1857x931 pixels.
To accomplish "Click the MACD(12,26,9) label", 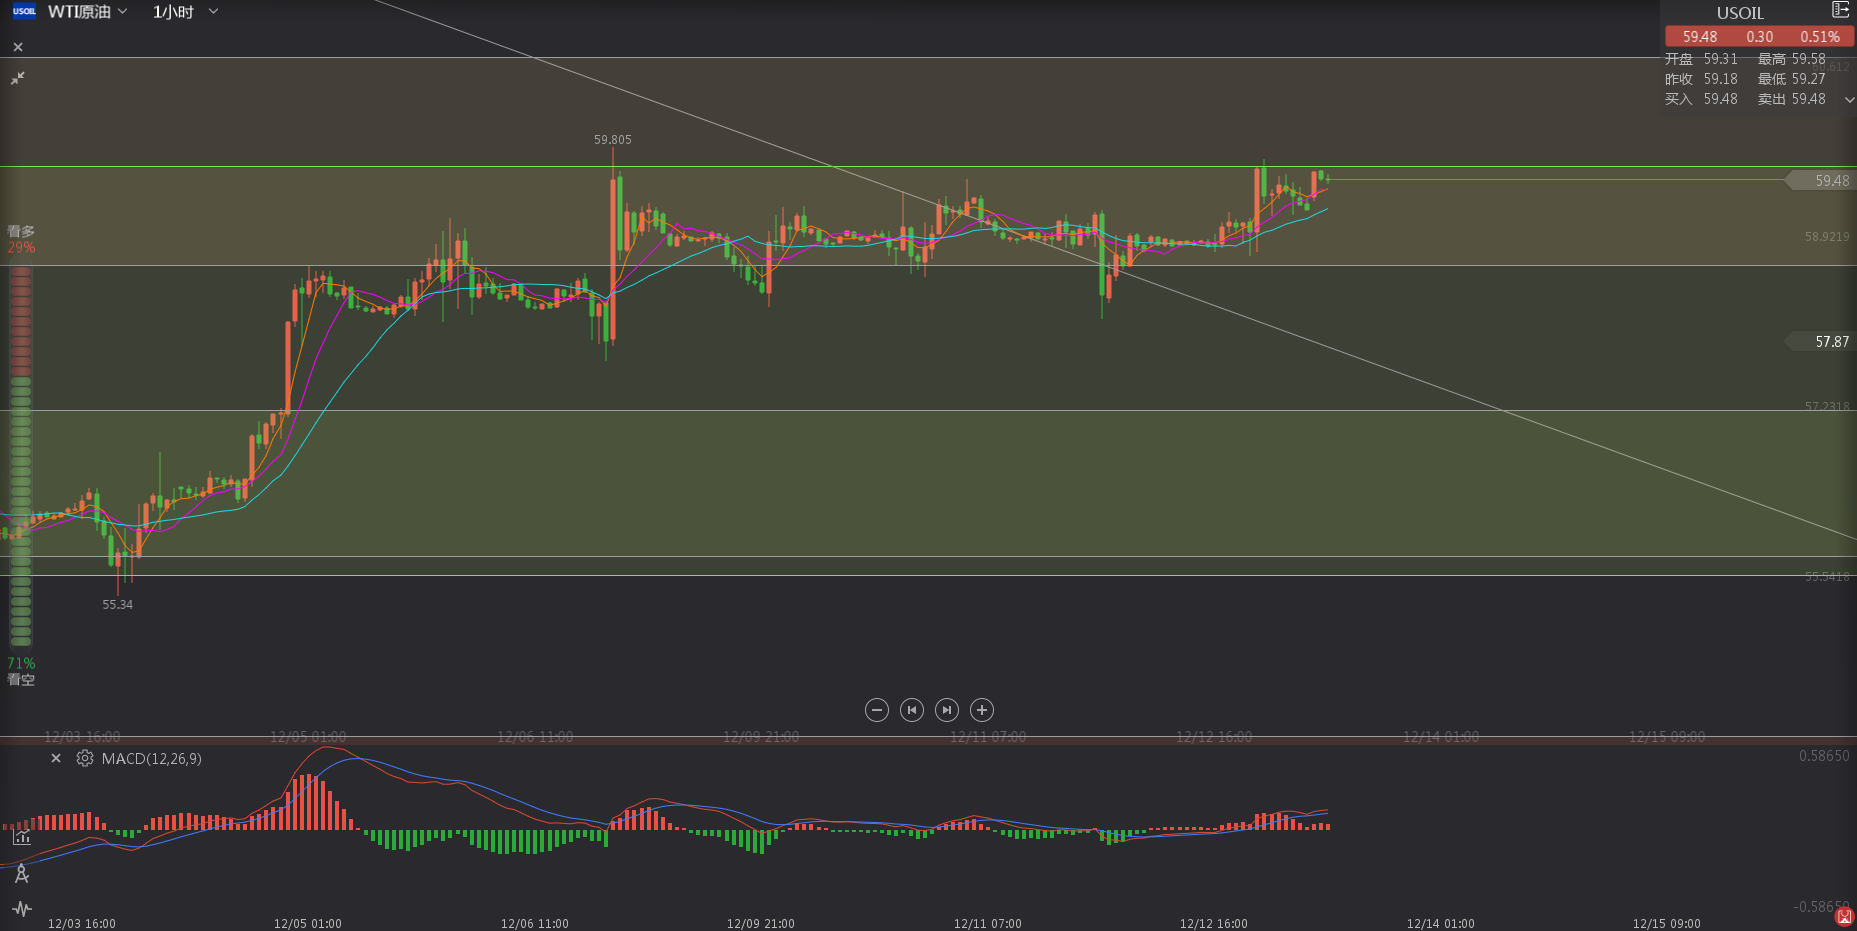I will point(151,759).
